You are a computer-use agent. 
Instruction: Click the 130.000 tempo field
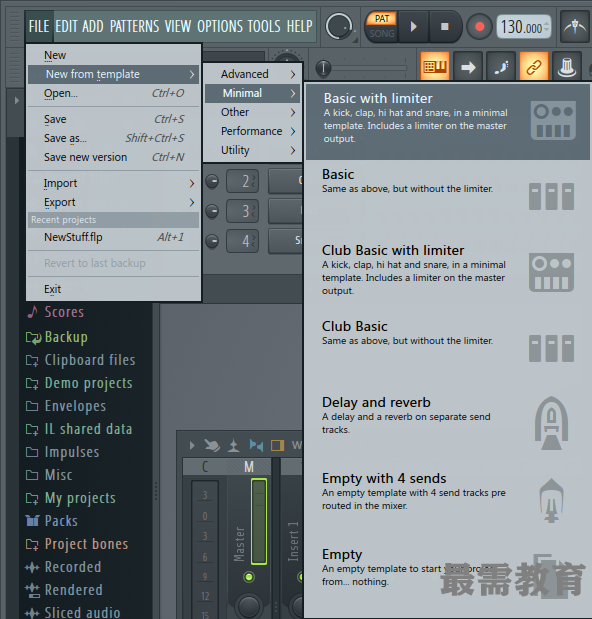coord(523,27)
